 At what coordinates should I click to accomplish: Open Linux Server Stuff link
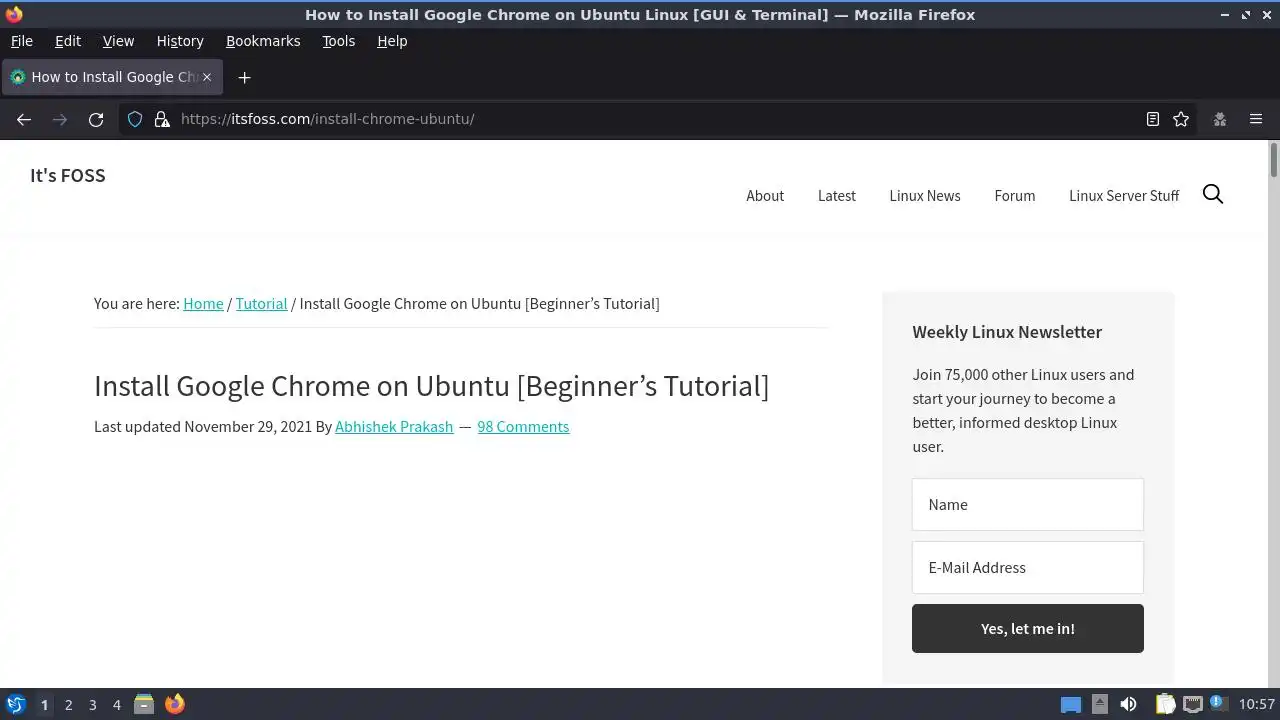1124,195
